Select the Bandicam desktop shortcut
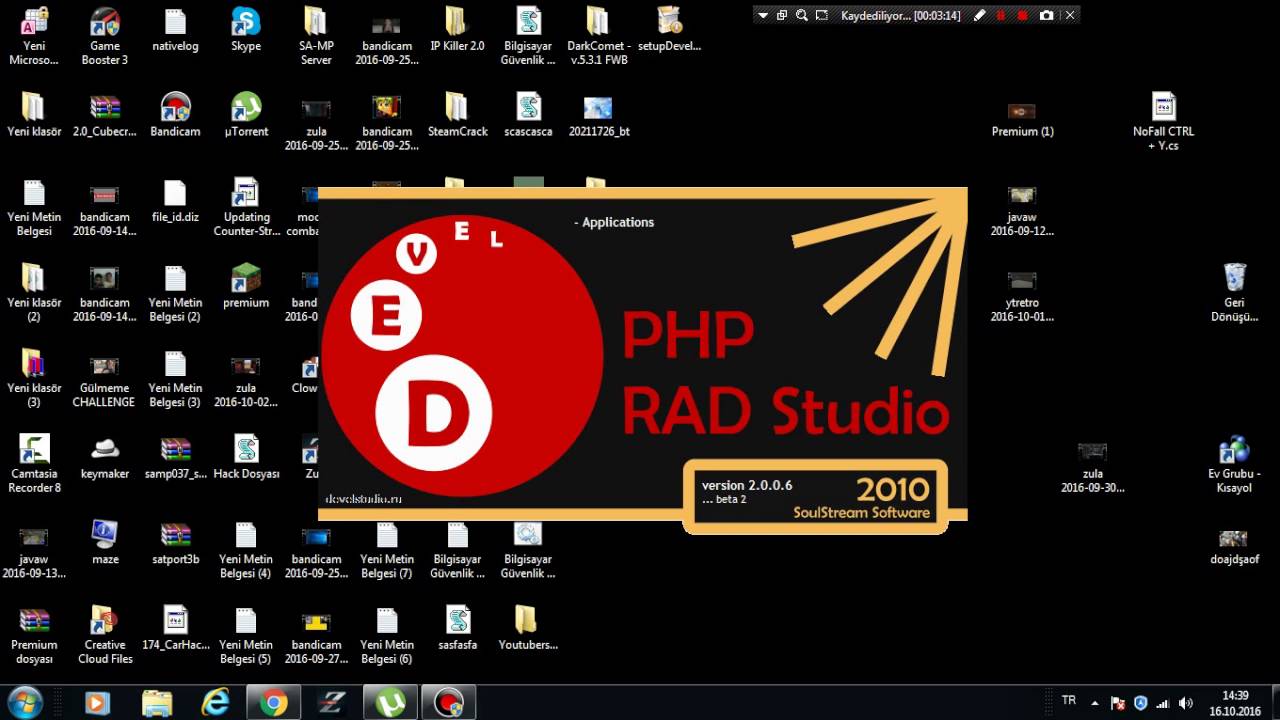The width and height of the screenshot is (1280, 720). coord(175,116)
